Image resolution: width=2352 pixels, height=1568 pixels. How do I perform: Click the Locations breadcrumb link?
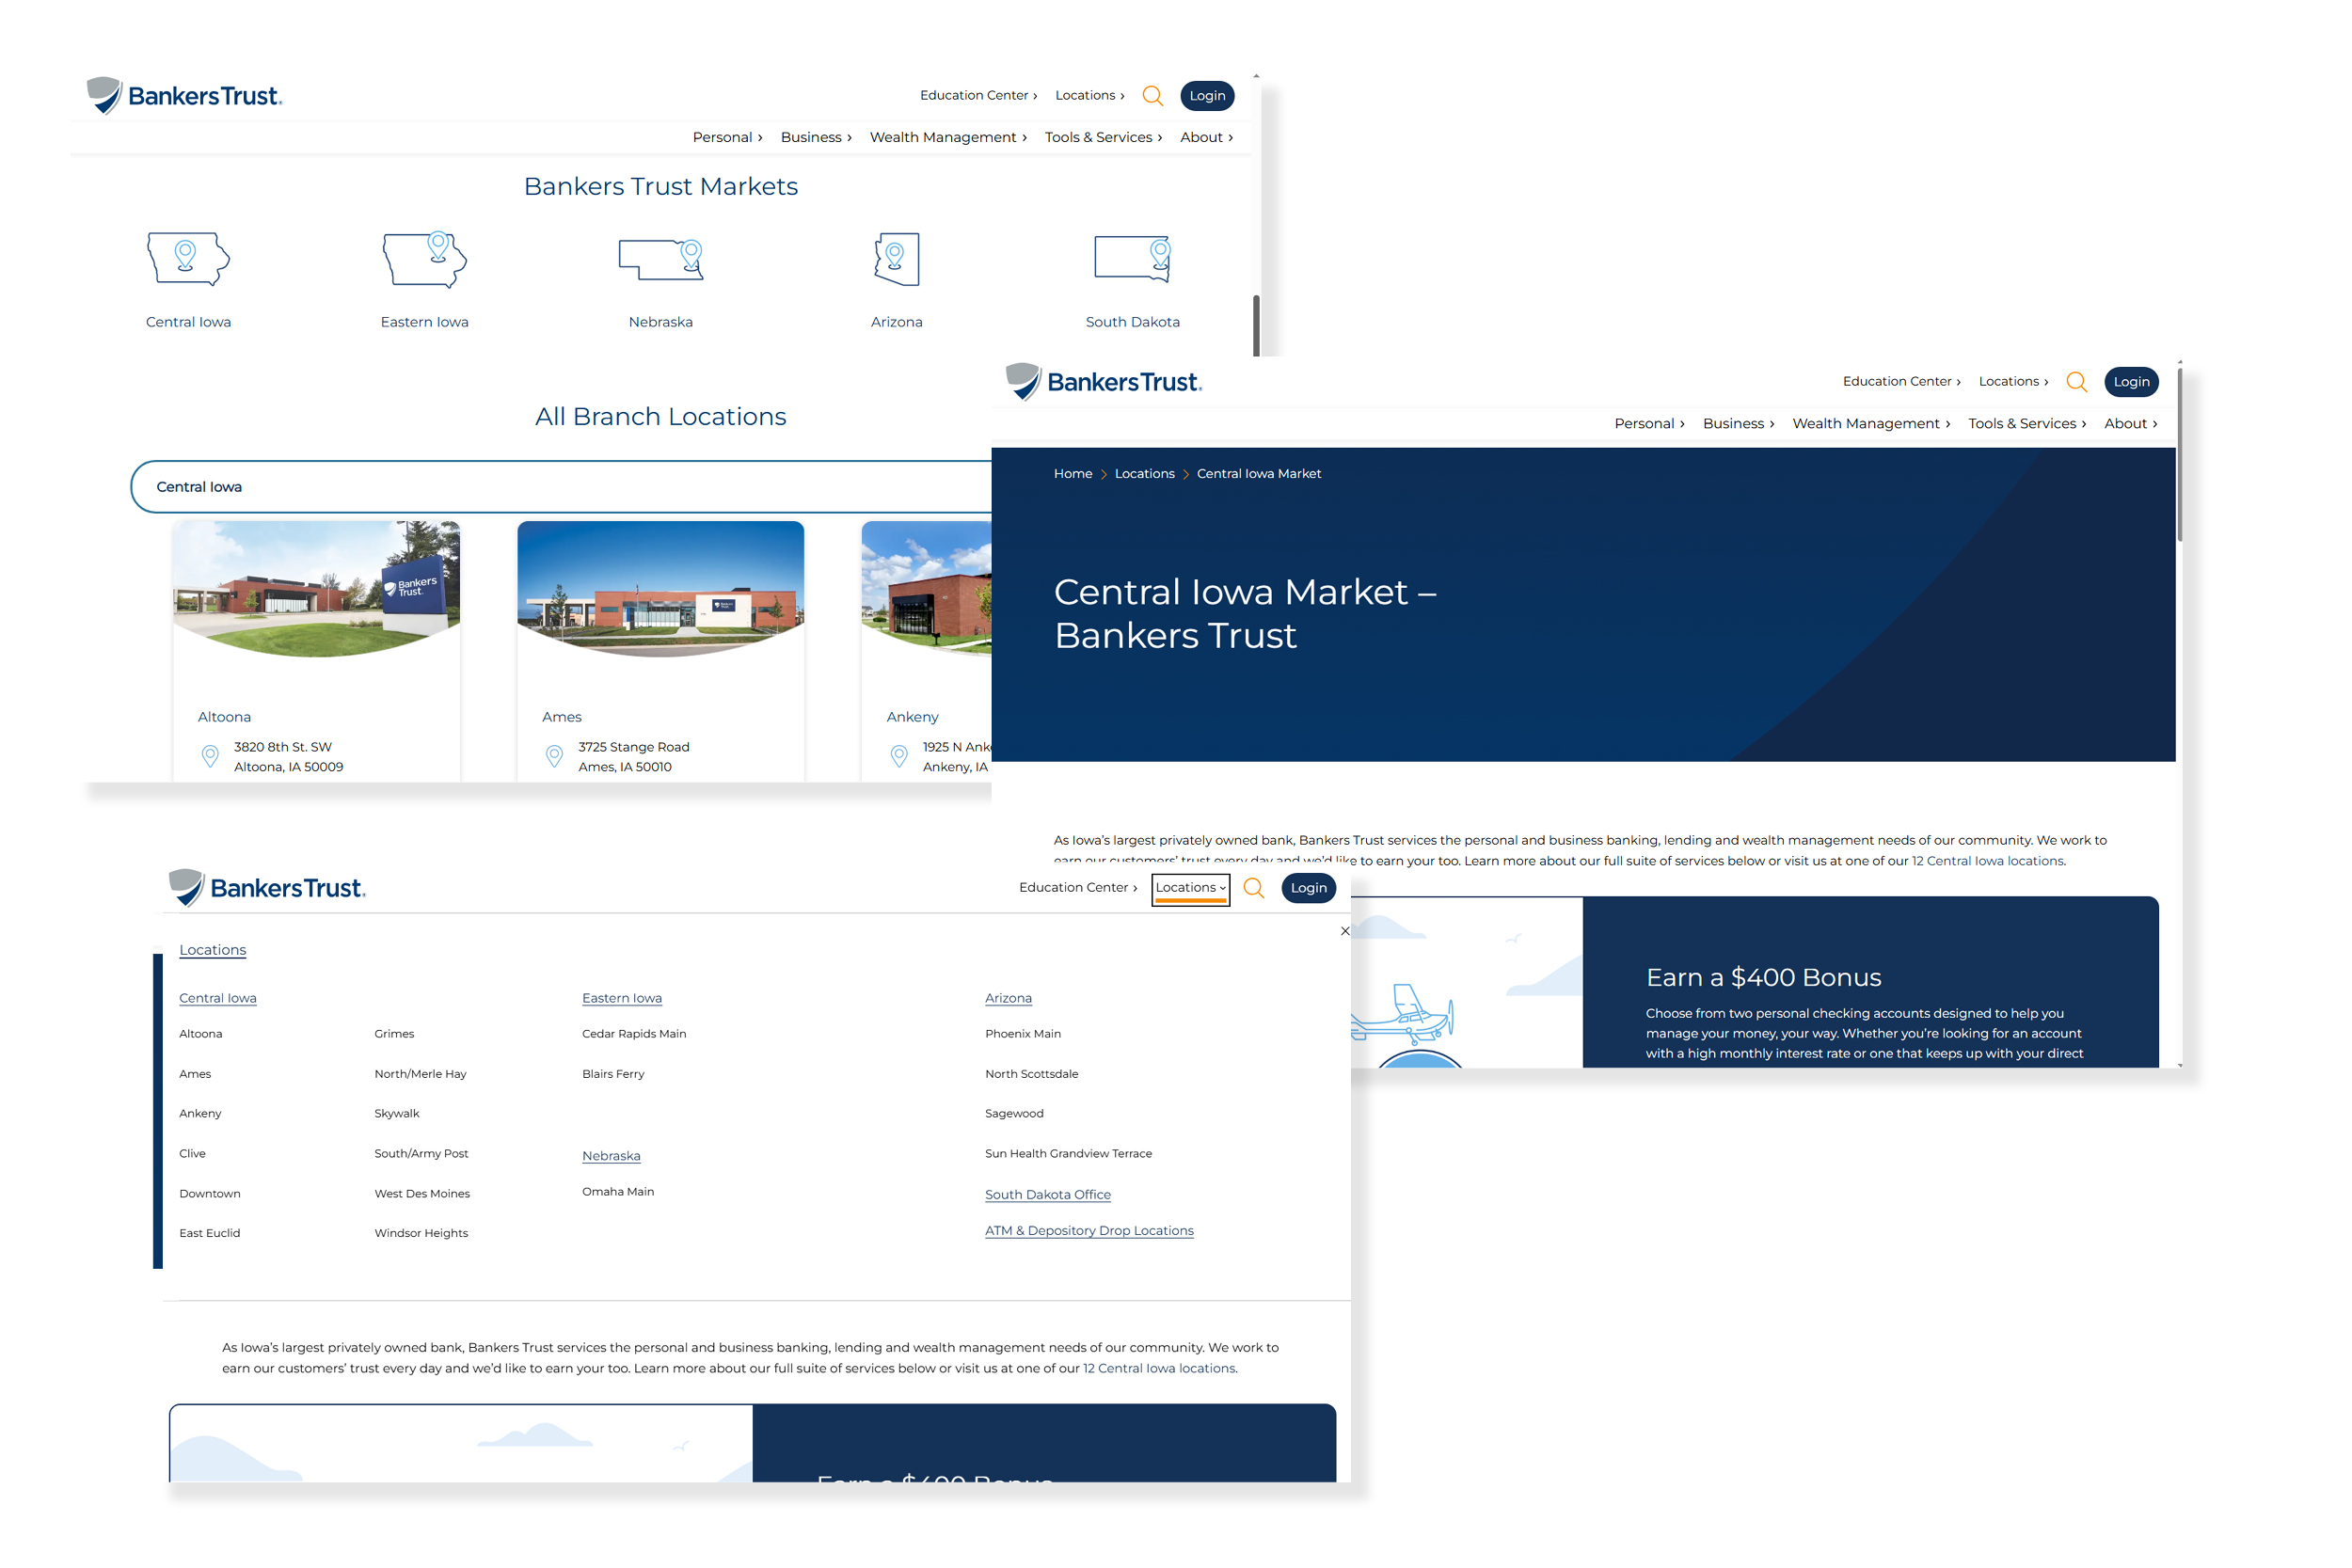(x=1145, y=474)
